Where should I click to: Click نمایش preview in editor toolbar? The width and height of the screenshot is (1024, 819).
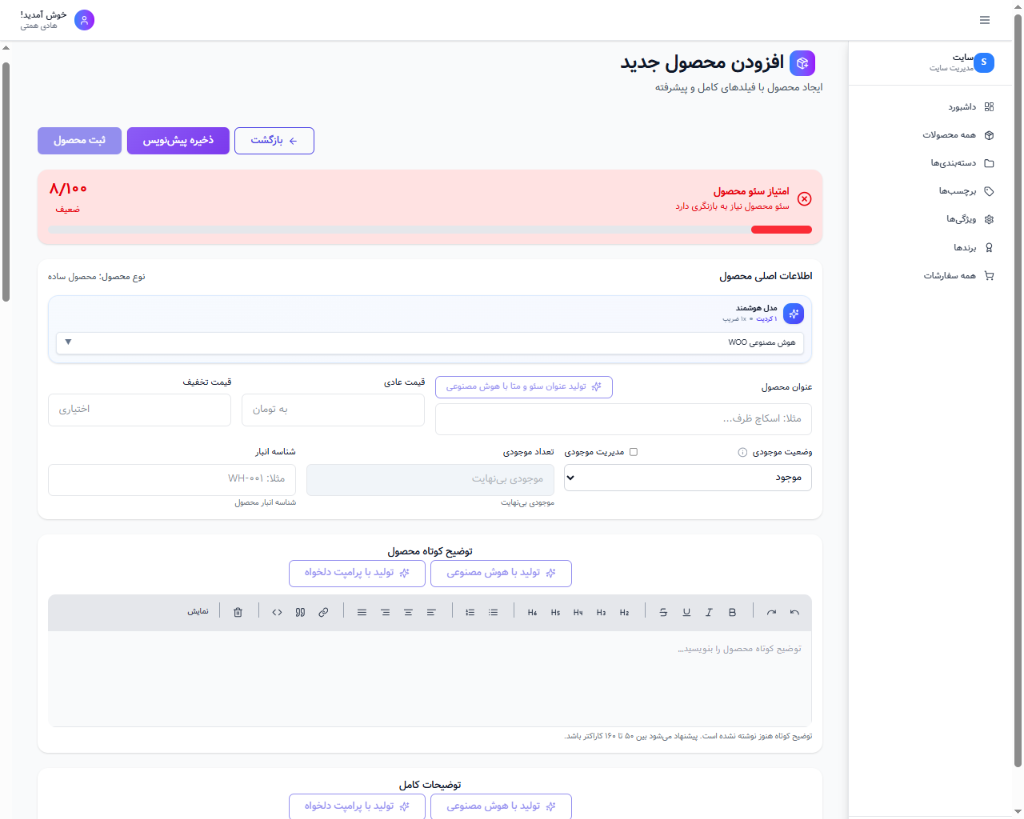click(198, 612)
